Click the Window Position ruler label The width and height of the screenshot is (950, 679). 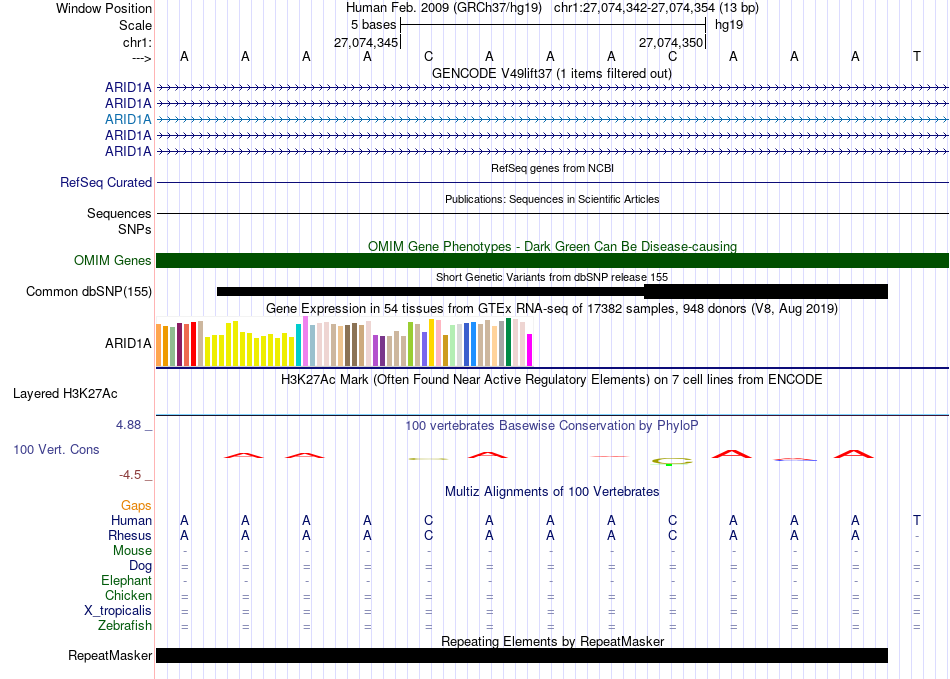point(104,8)
